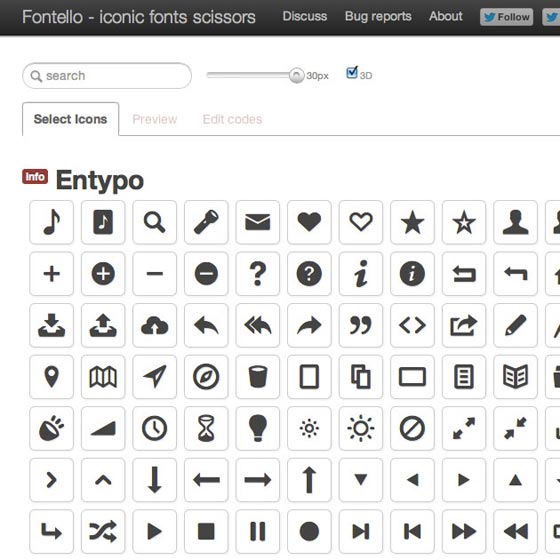The image size is (560, 560).
Task: Select the plus-in-circle icon
Action: [x=103, y=274]
